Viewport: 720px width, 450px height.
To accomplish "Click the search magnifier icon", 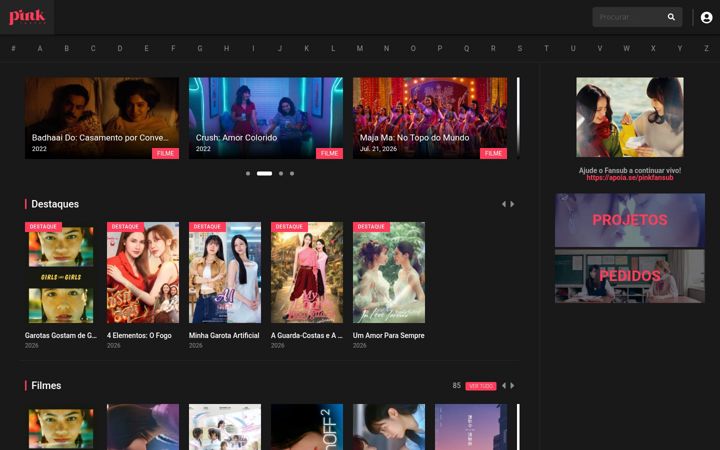I will tap(671, 17).
